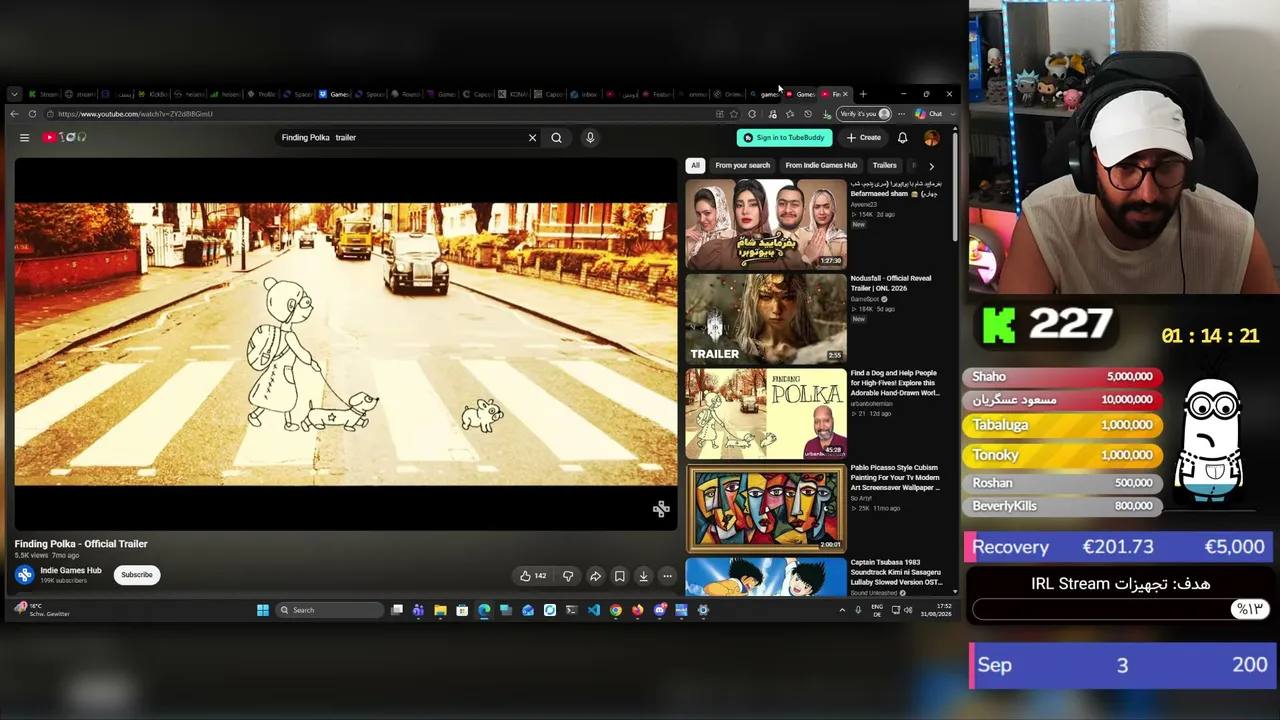The image size is (1280, 720).
Task: Click the YouTube search input field
Action: [x=400, y=138]
